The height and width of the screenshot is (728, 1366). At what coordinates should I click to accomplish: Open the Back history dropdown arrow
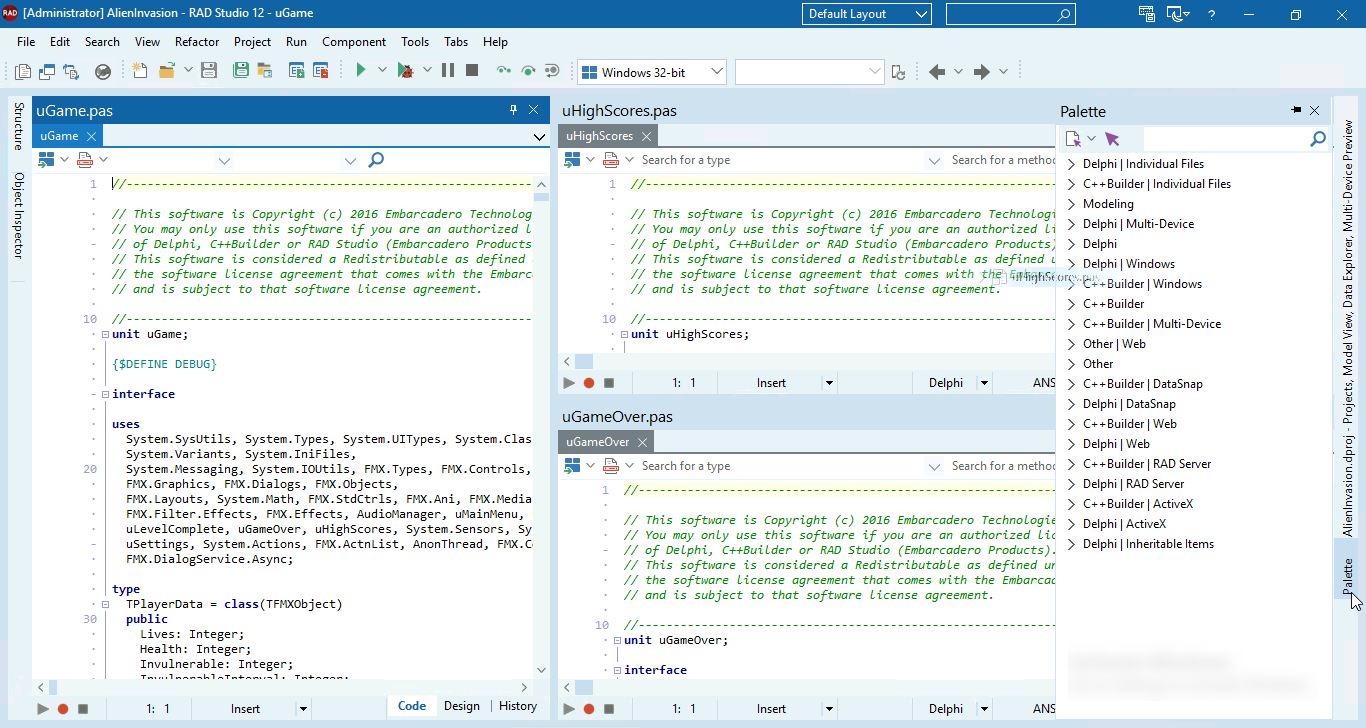[x=958, y=72]
